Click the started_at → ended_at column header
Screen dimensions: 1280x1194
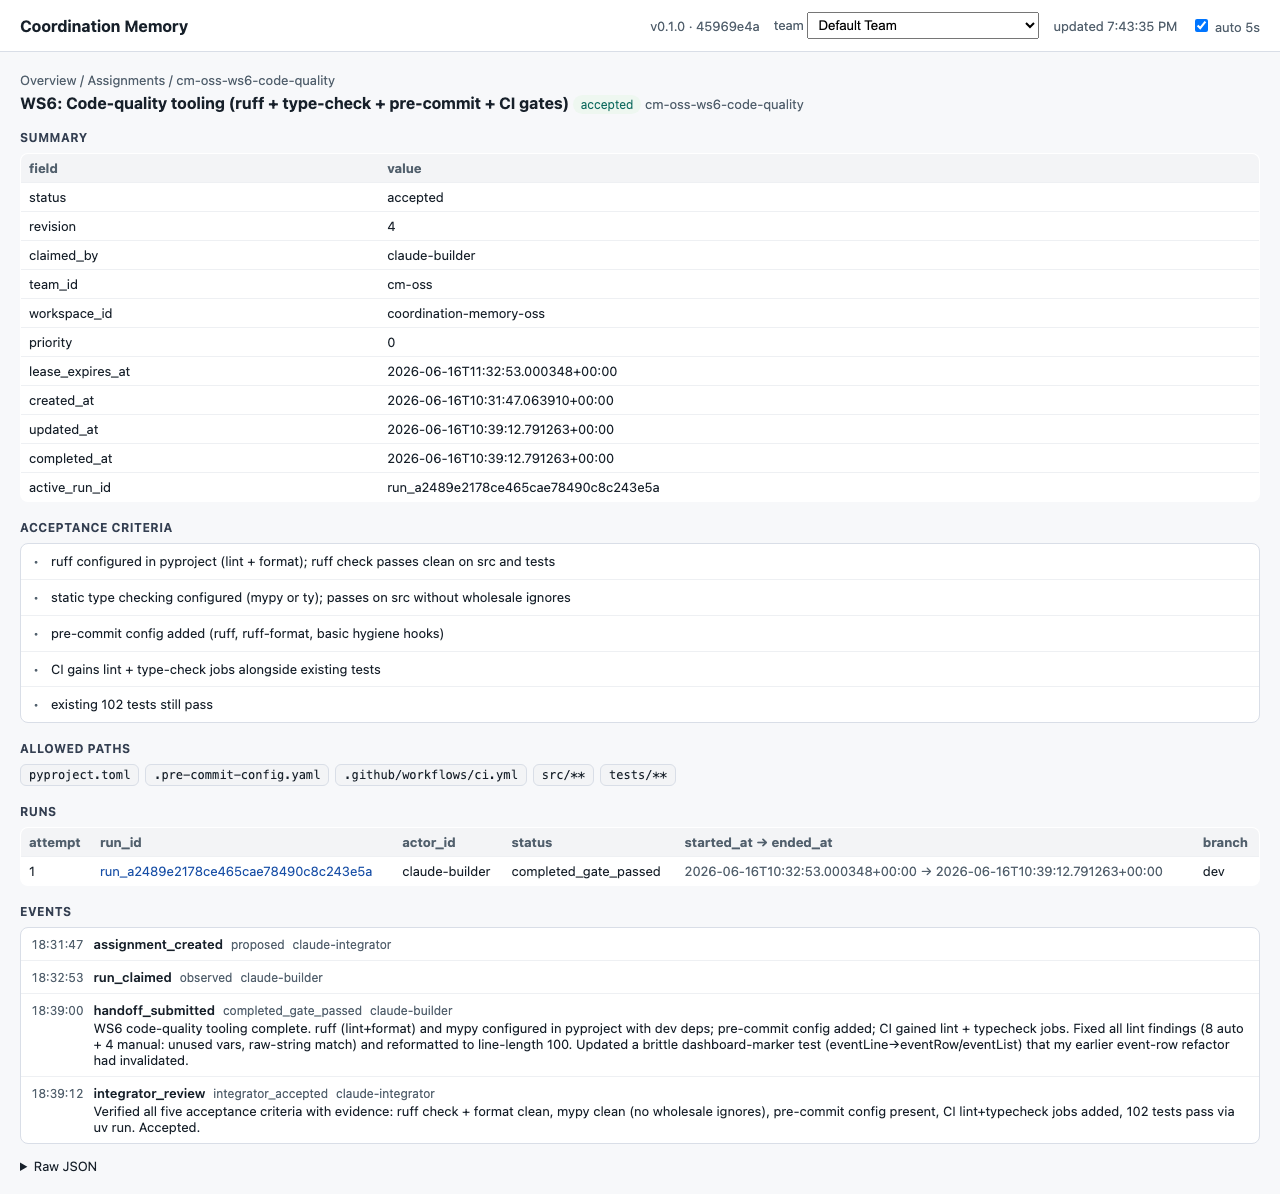click(758, 842)
